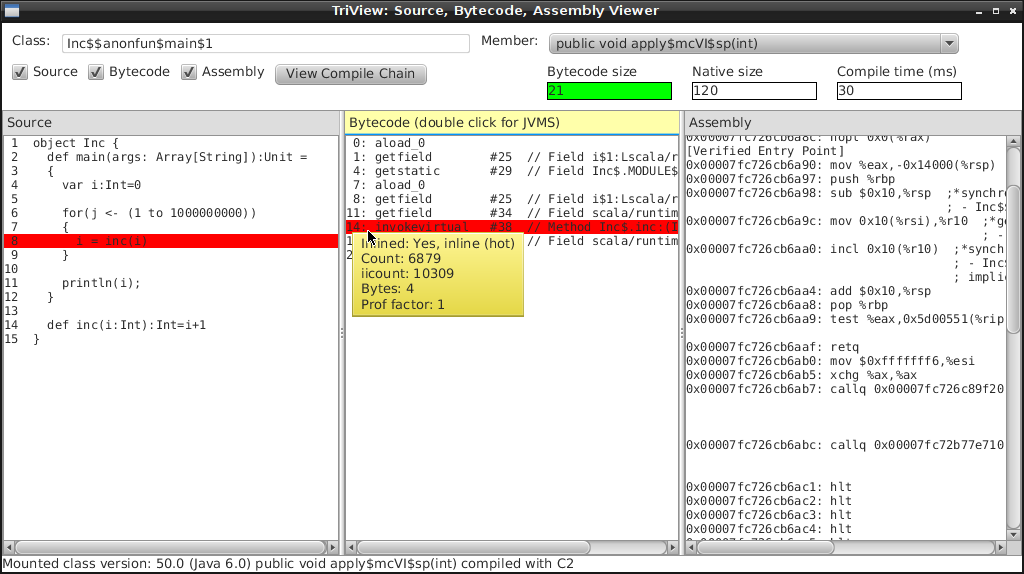The width and height of the screenshot is (1024, 574).
Task: Click the Source panel header
Action: tap(171, 123)
